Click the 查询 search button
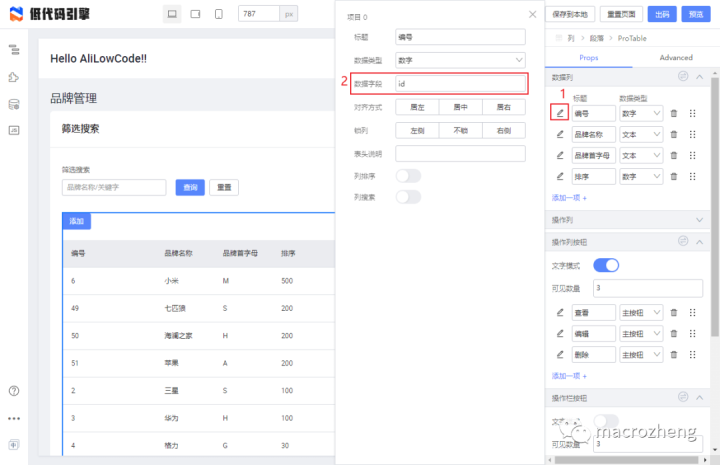Screen dimensions: 720x465 [x=190, y=187]
